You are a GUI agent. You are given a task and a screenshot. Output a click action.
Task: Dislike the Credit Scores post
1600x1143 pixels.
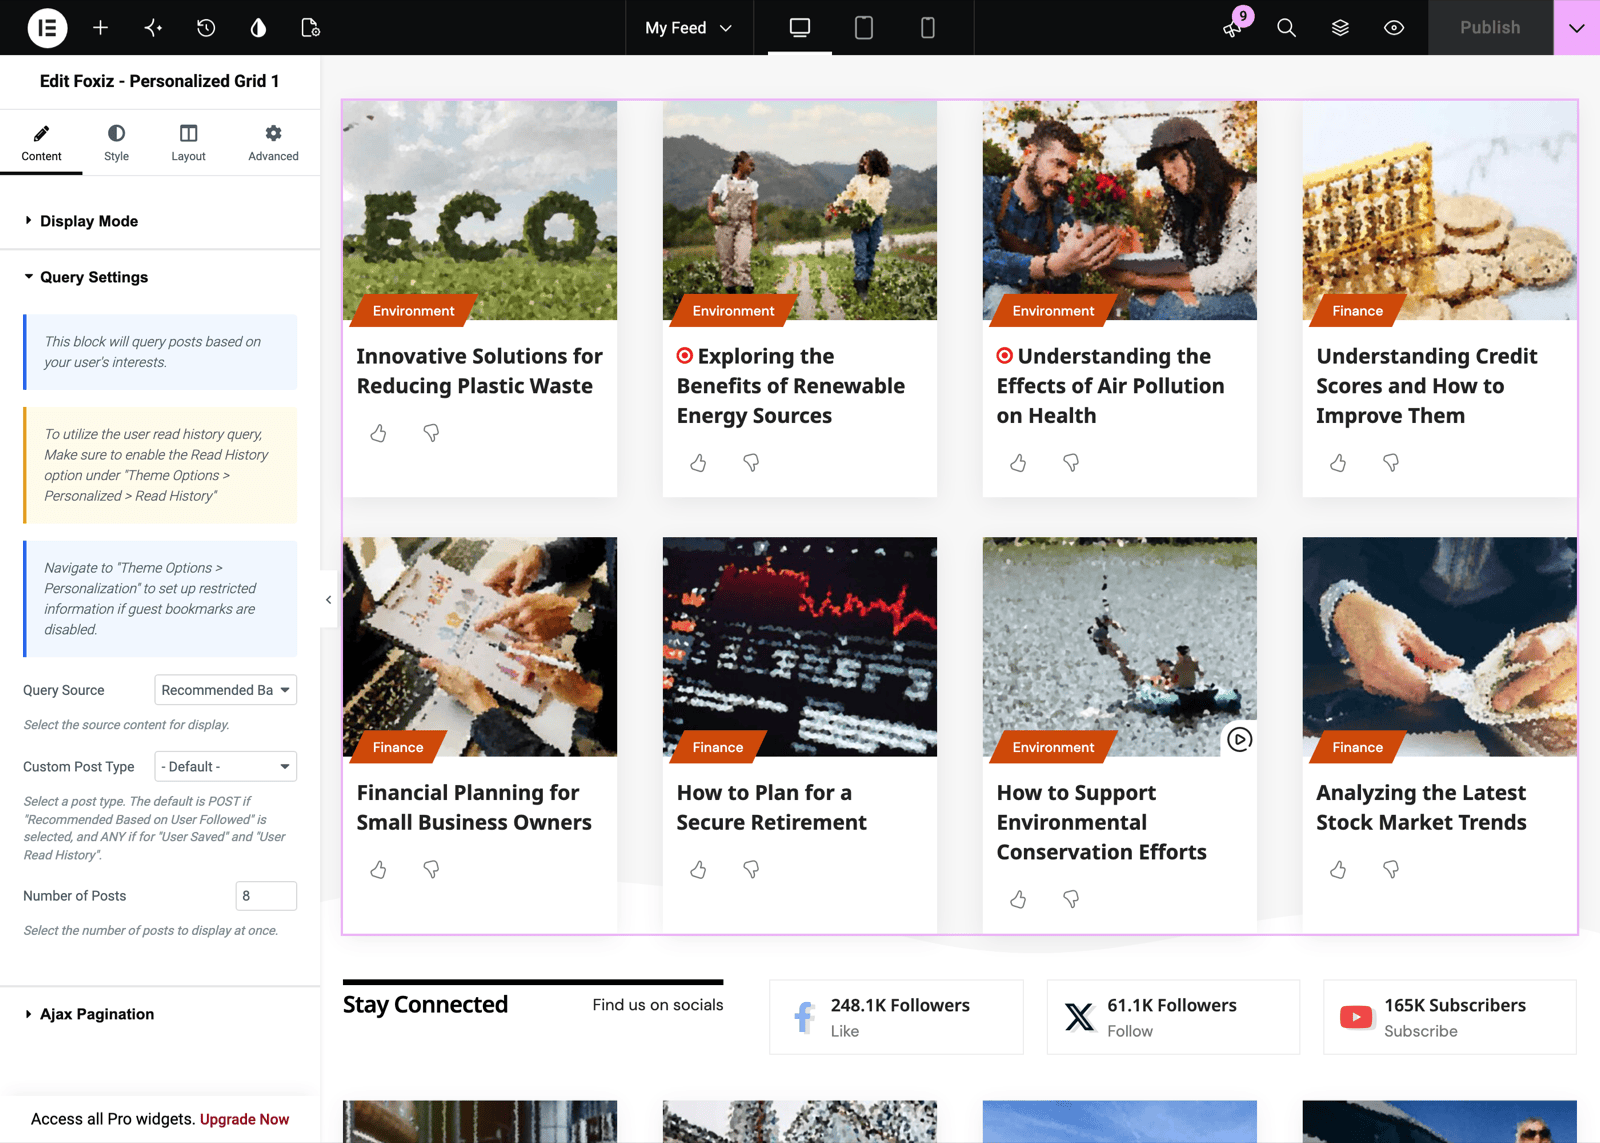point(1391,463)
